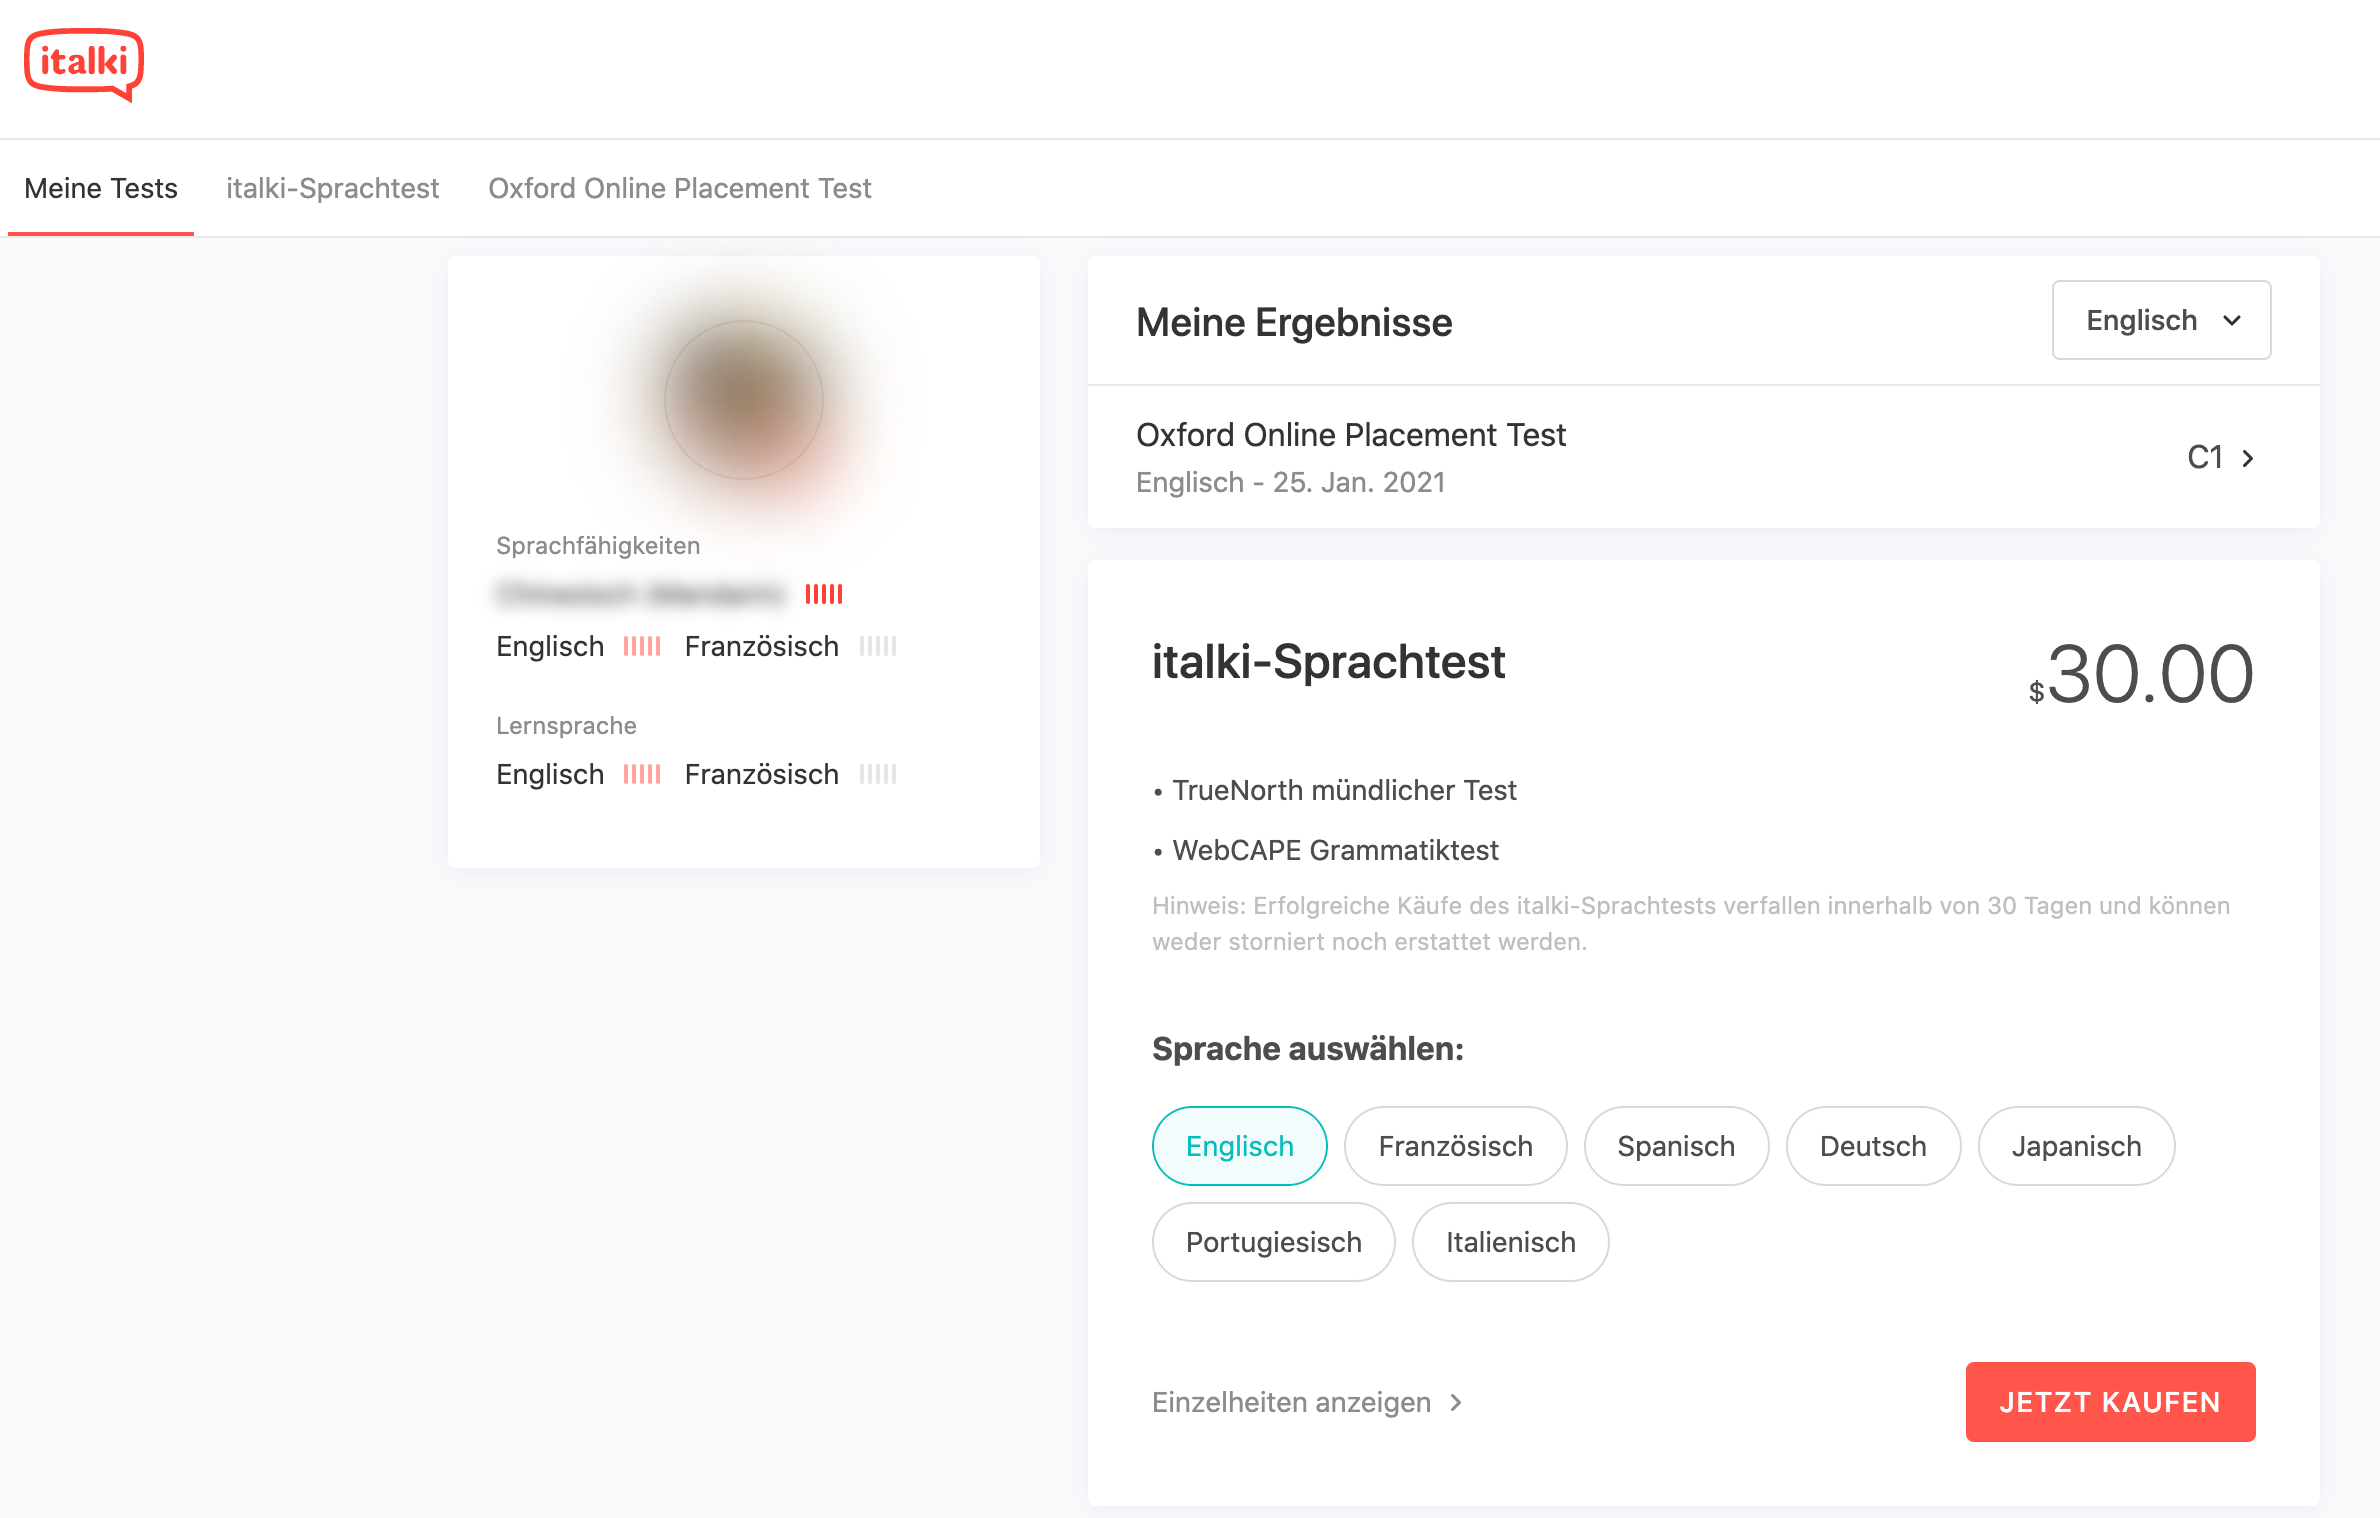This screenshot has height=1518, width=2380.
Task: Click Französisch level bars under Lernsprache
Action: coord(878,775)
